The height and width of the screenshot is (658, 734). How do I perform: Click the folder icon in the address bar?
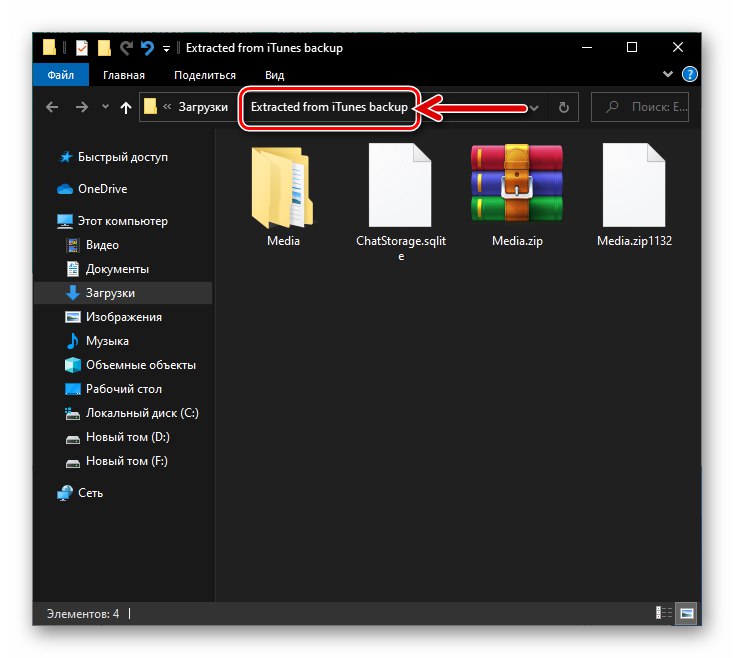150,106
